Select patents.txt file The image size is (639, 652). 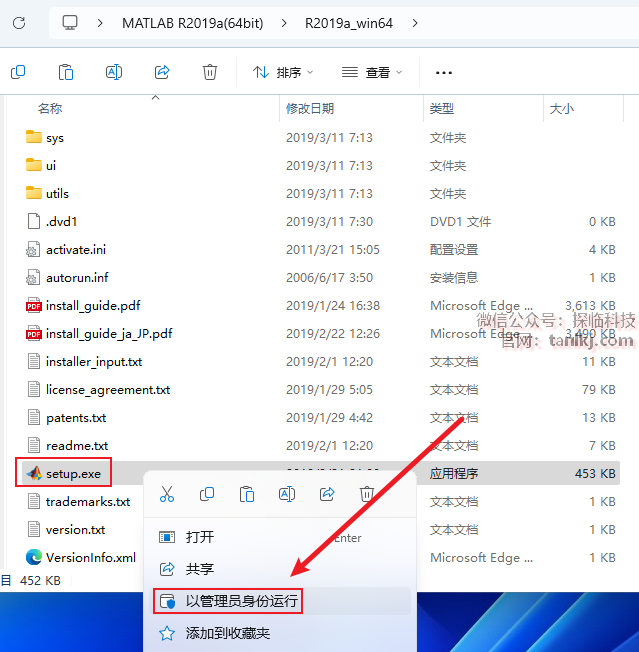tap(67, 417)
